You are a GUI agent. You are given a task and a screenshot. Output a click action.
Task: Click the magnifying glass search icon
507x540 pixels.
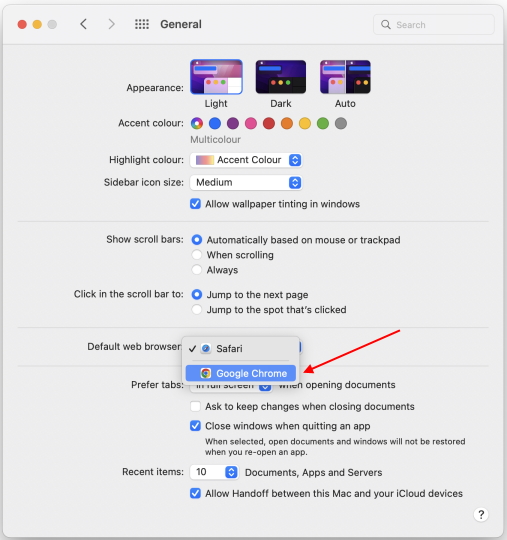pos(386,24)
